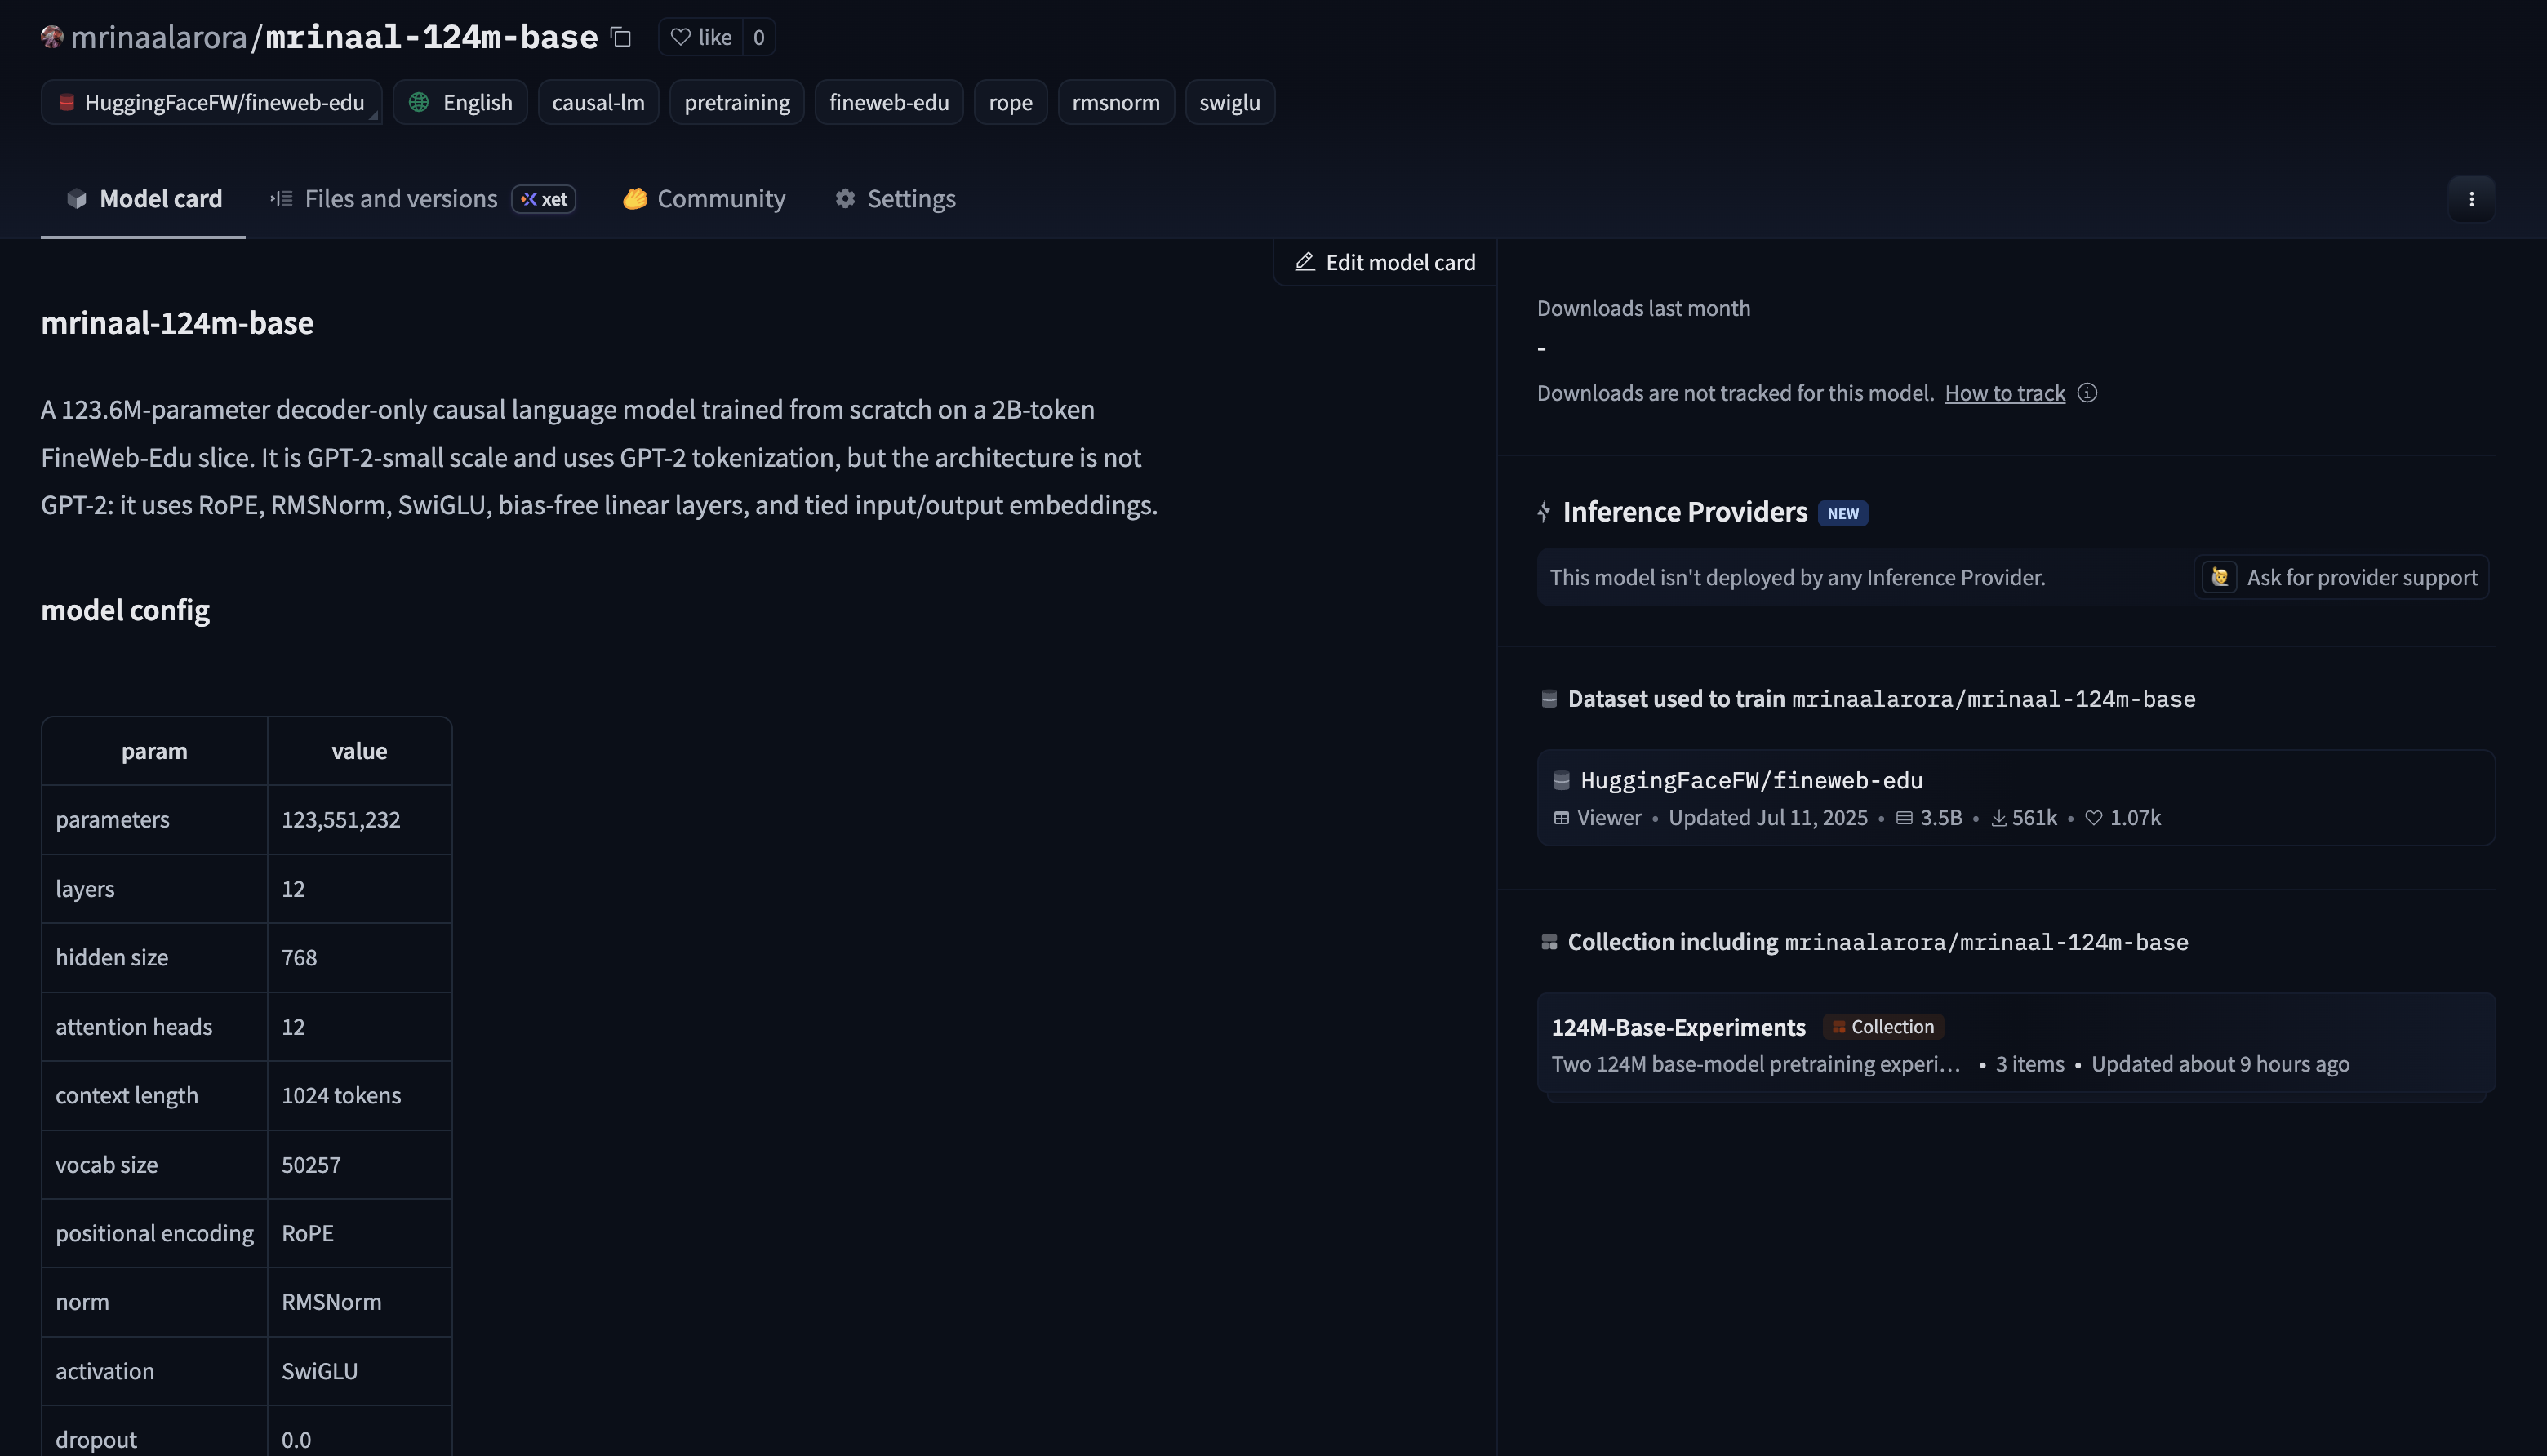
Task: Click the dataset icon in fineweb-edu card
Action: 1561,780
